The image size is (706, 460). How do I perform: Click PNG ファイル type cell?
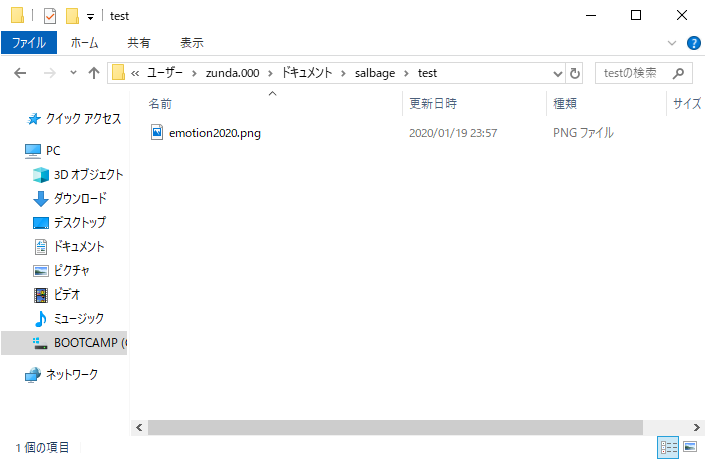583,133
